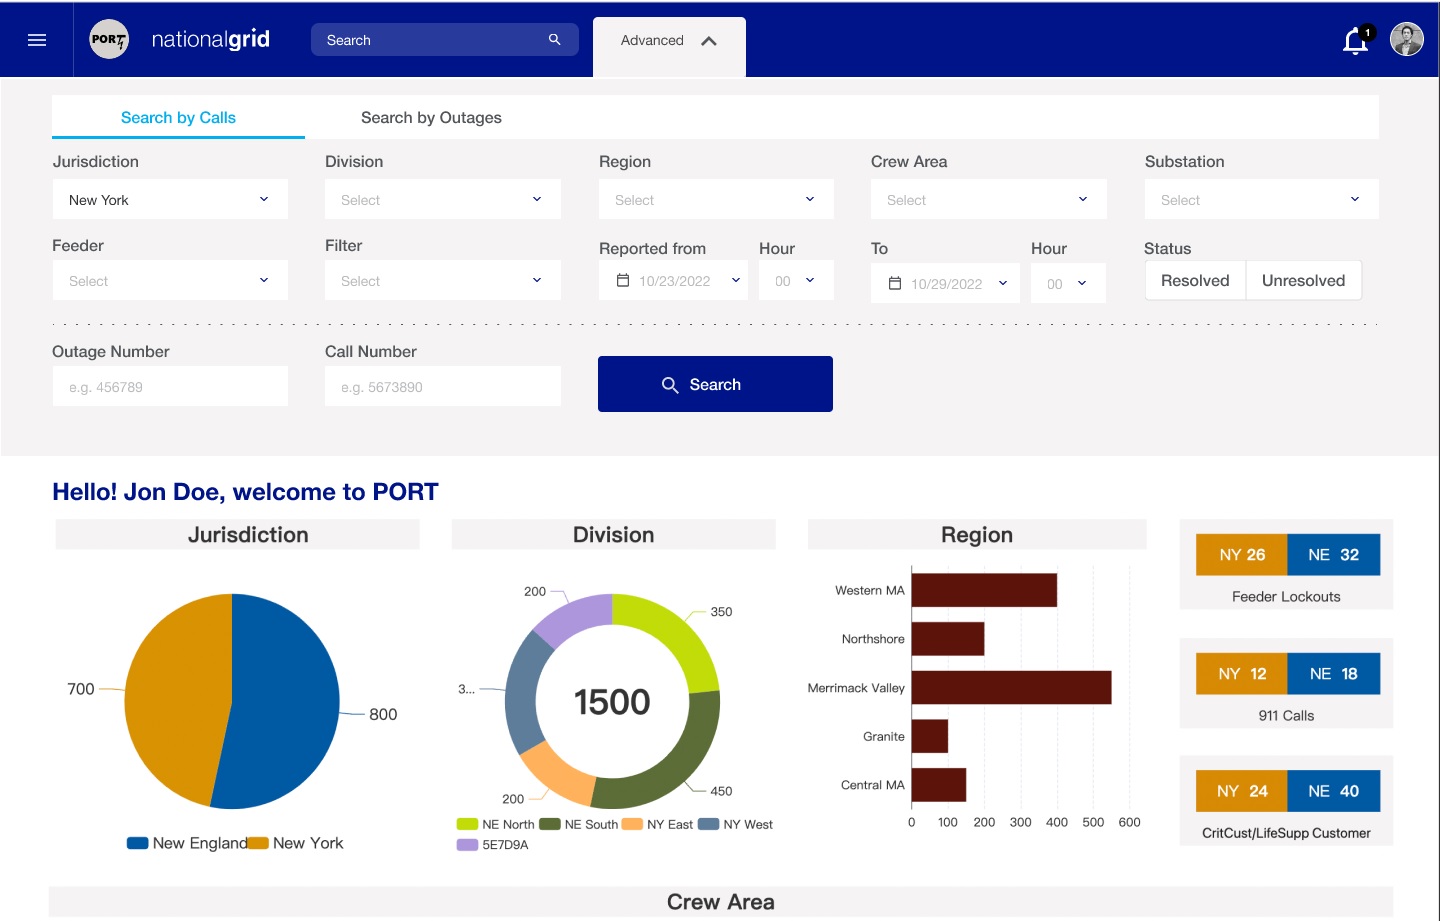Open the Substation select dropdown
1440x921 pixels.
point(1261,200)
